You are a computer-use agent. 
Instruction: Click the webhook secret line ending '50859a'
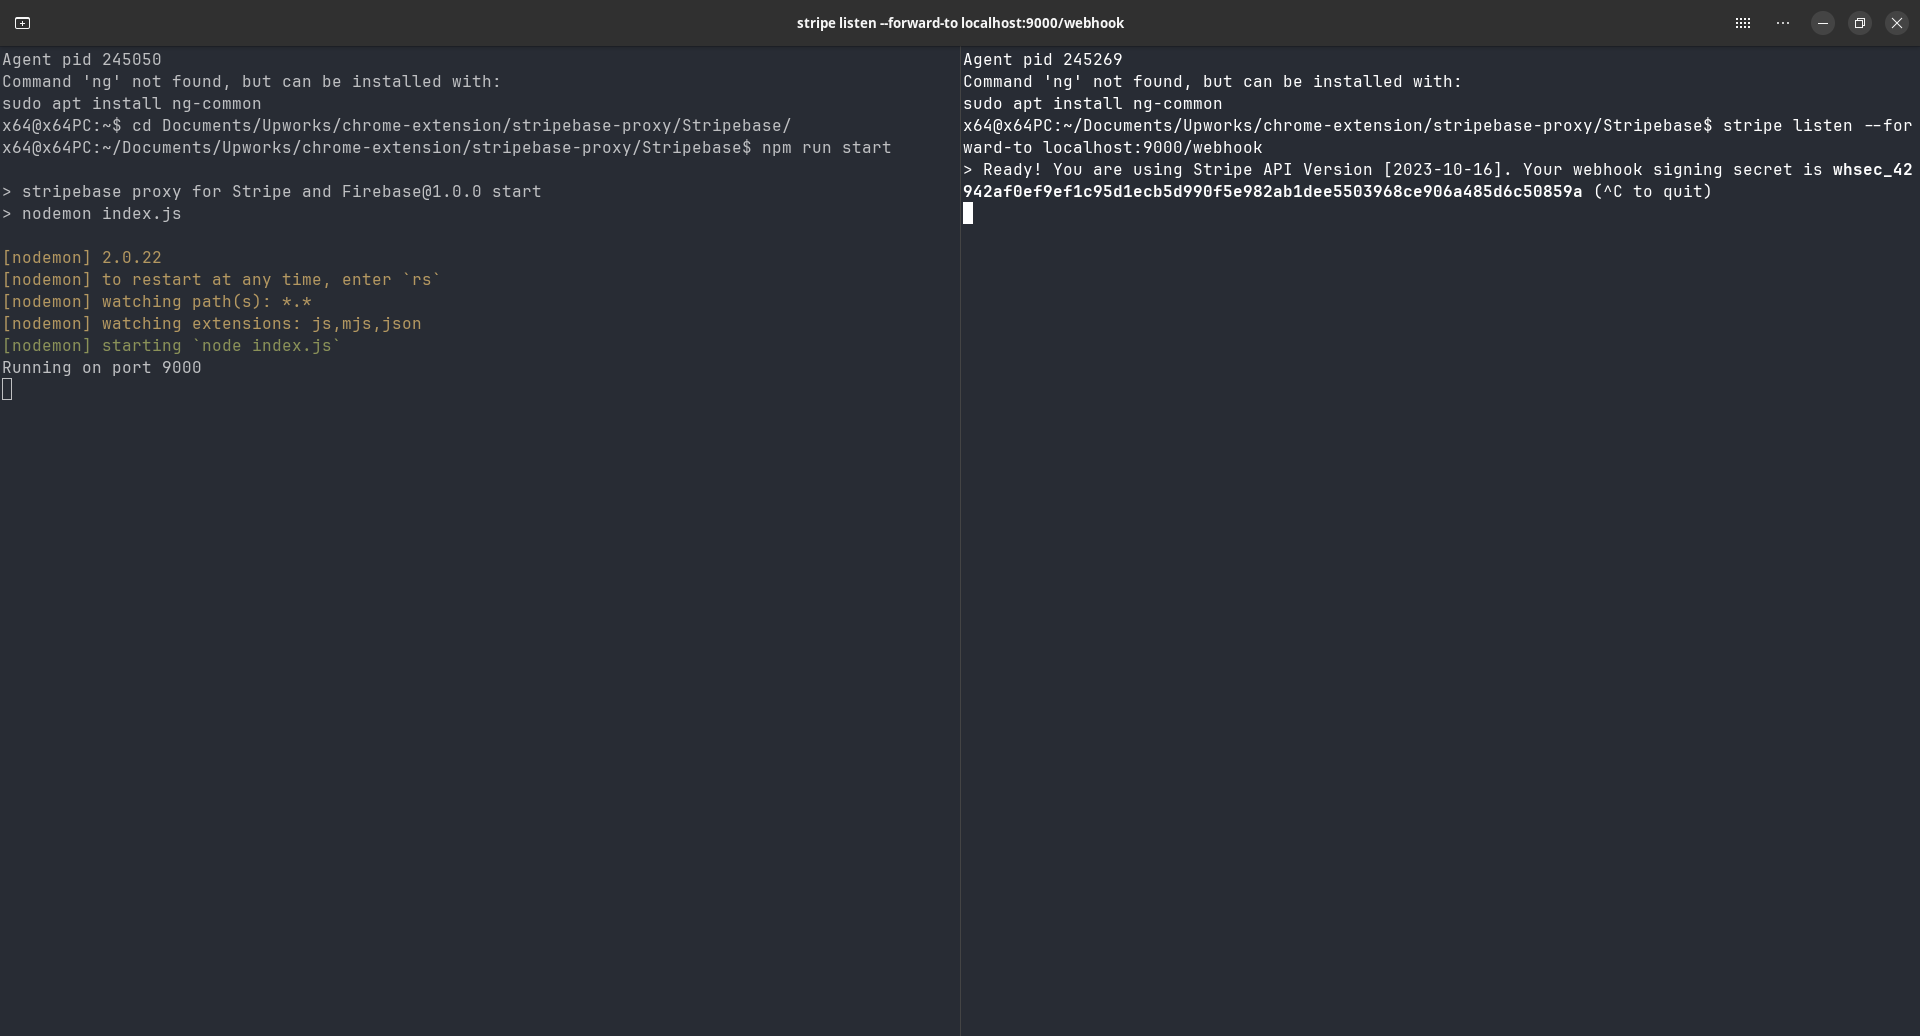point(1338,192)
